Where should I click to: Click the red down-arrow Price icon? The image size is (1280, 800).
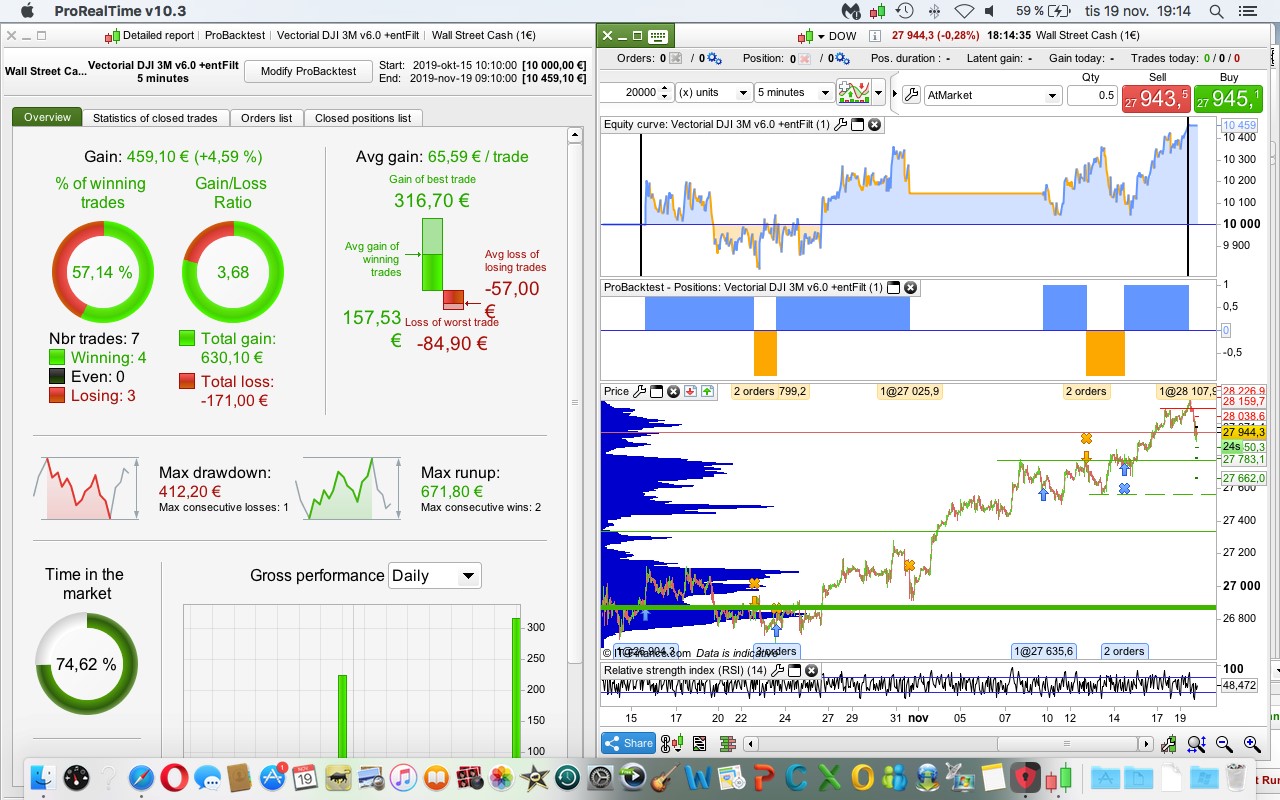click(x=691, y=391)
